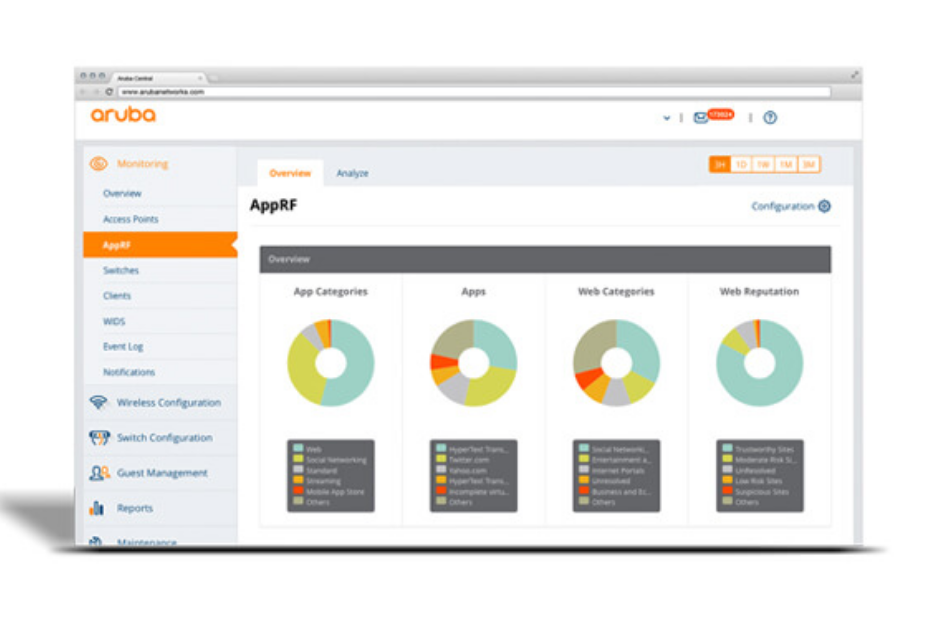Click the Monitoring eye icon
This screenshot has height=628, width=948.
(x=99, y=164)
